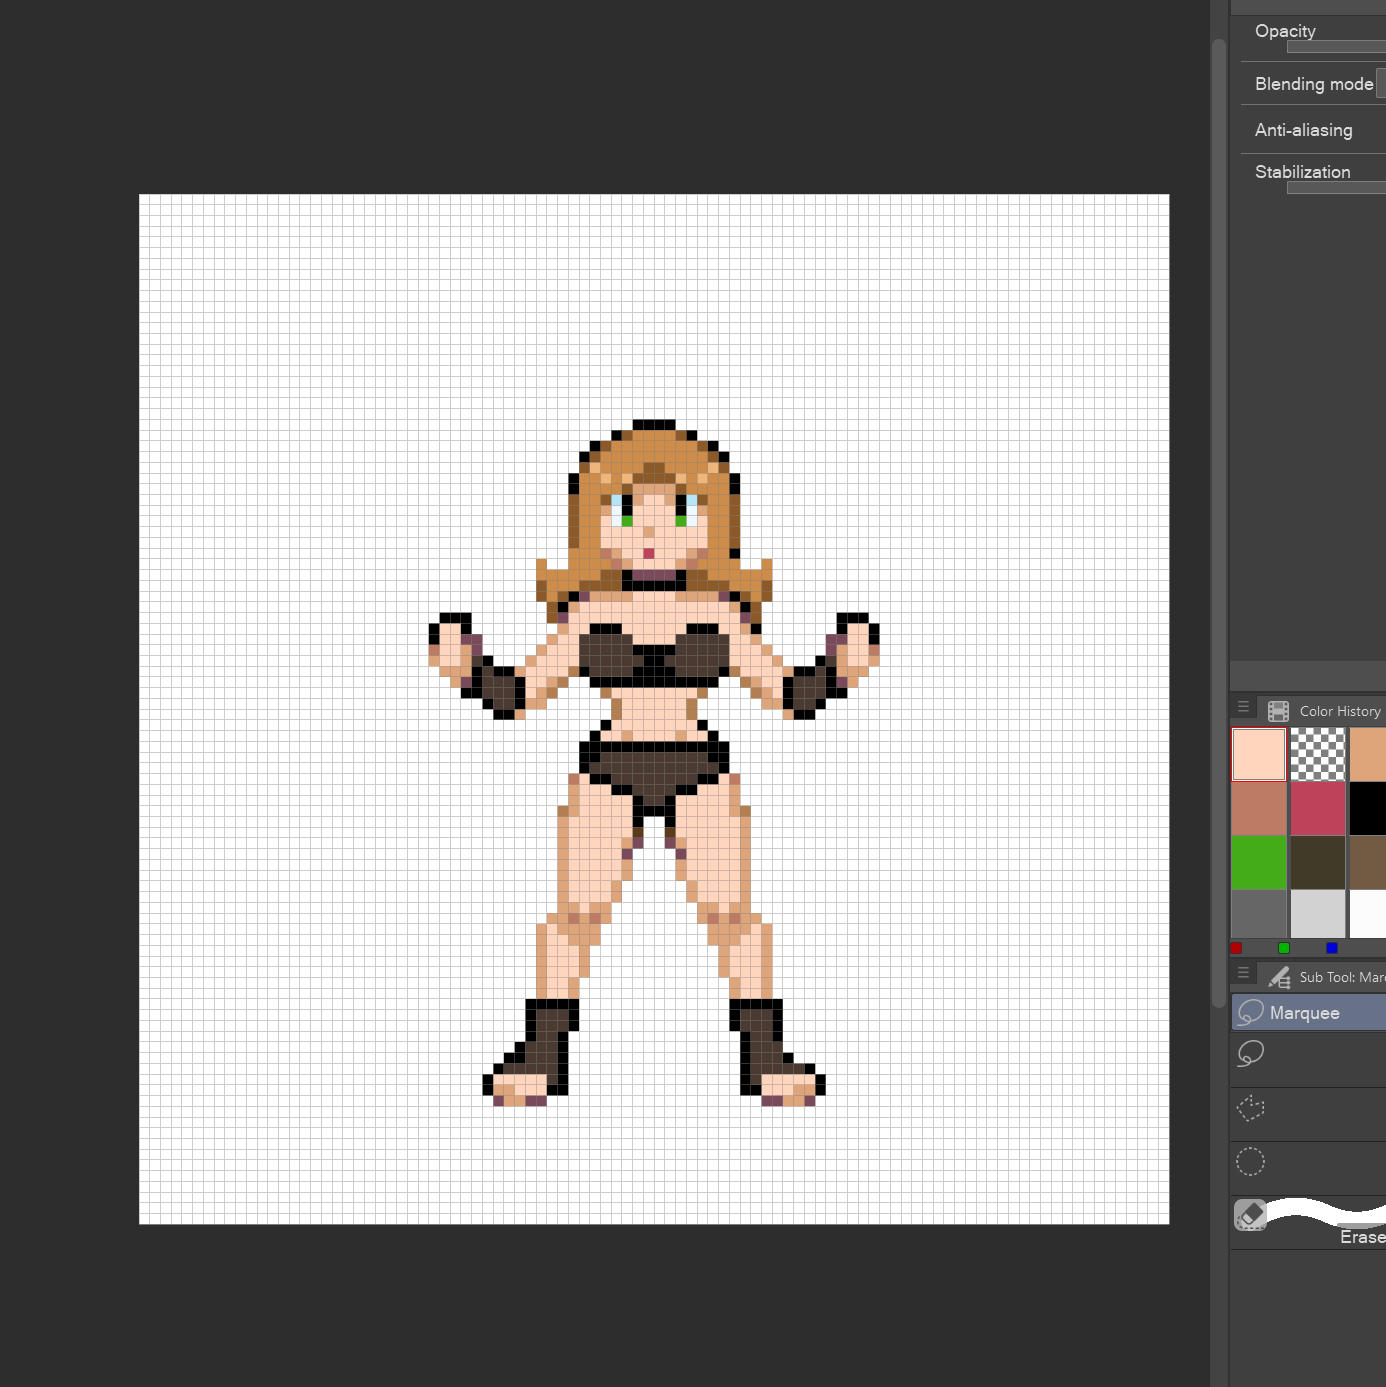The height and width of the screenshot is (1387, 1386).
Task: Open the Color History panel menu
Action: (1244, 707)
